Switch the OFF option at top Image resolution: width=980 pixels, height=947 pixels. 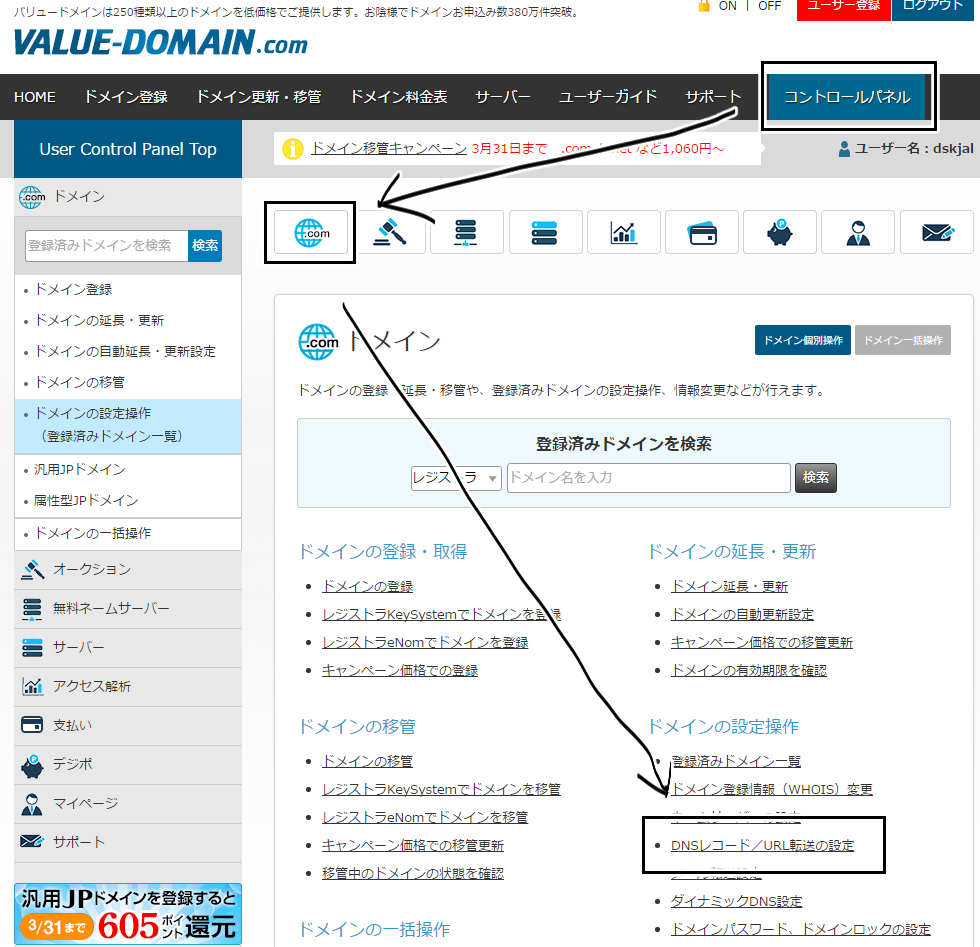769,6
